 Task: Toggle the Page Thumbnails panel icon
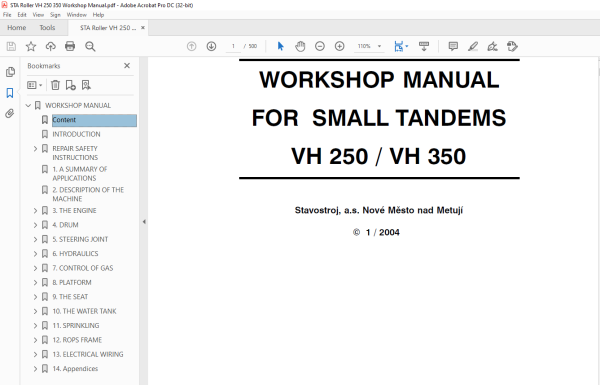(10, 72)
